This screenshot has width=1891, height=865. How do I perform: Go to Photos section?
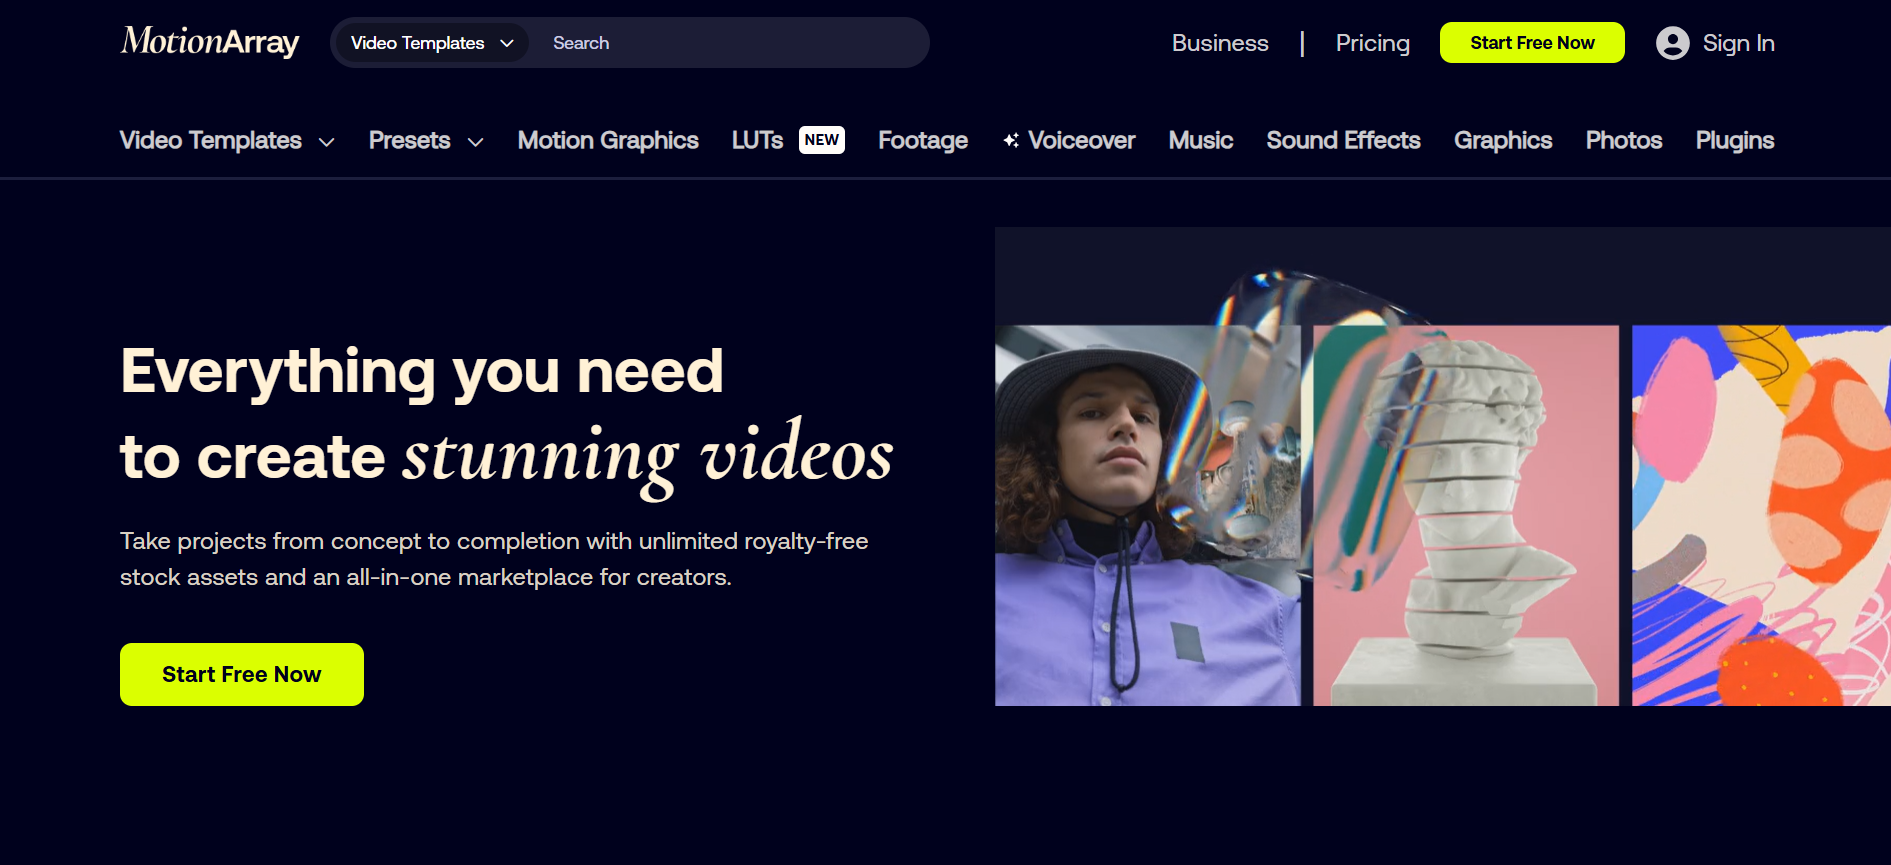coord(1624,140)
